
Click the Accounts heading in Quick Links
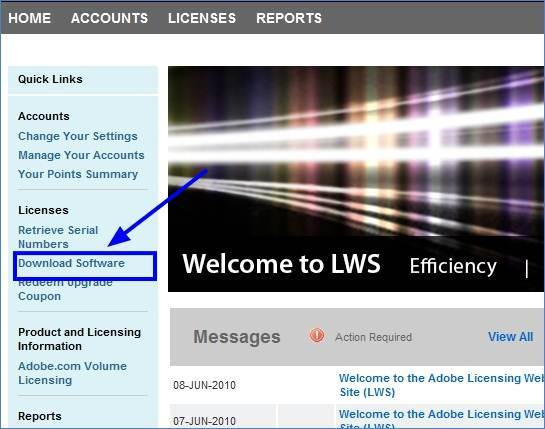44,116
